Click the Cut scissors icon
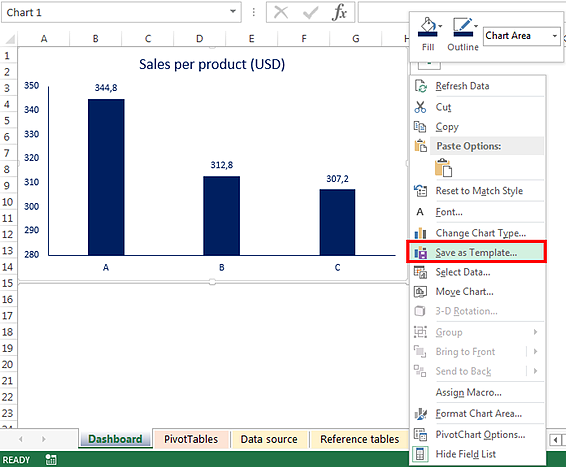Image resolution: width=566 pixels, height=467 pixels. pyautogui.click(x=420, y=107)
